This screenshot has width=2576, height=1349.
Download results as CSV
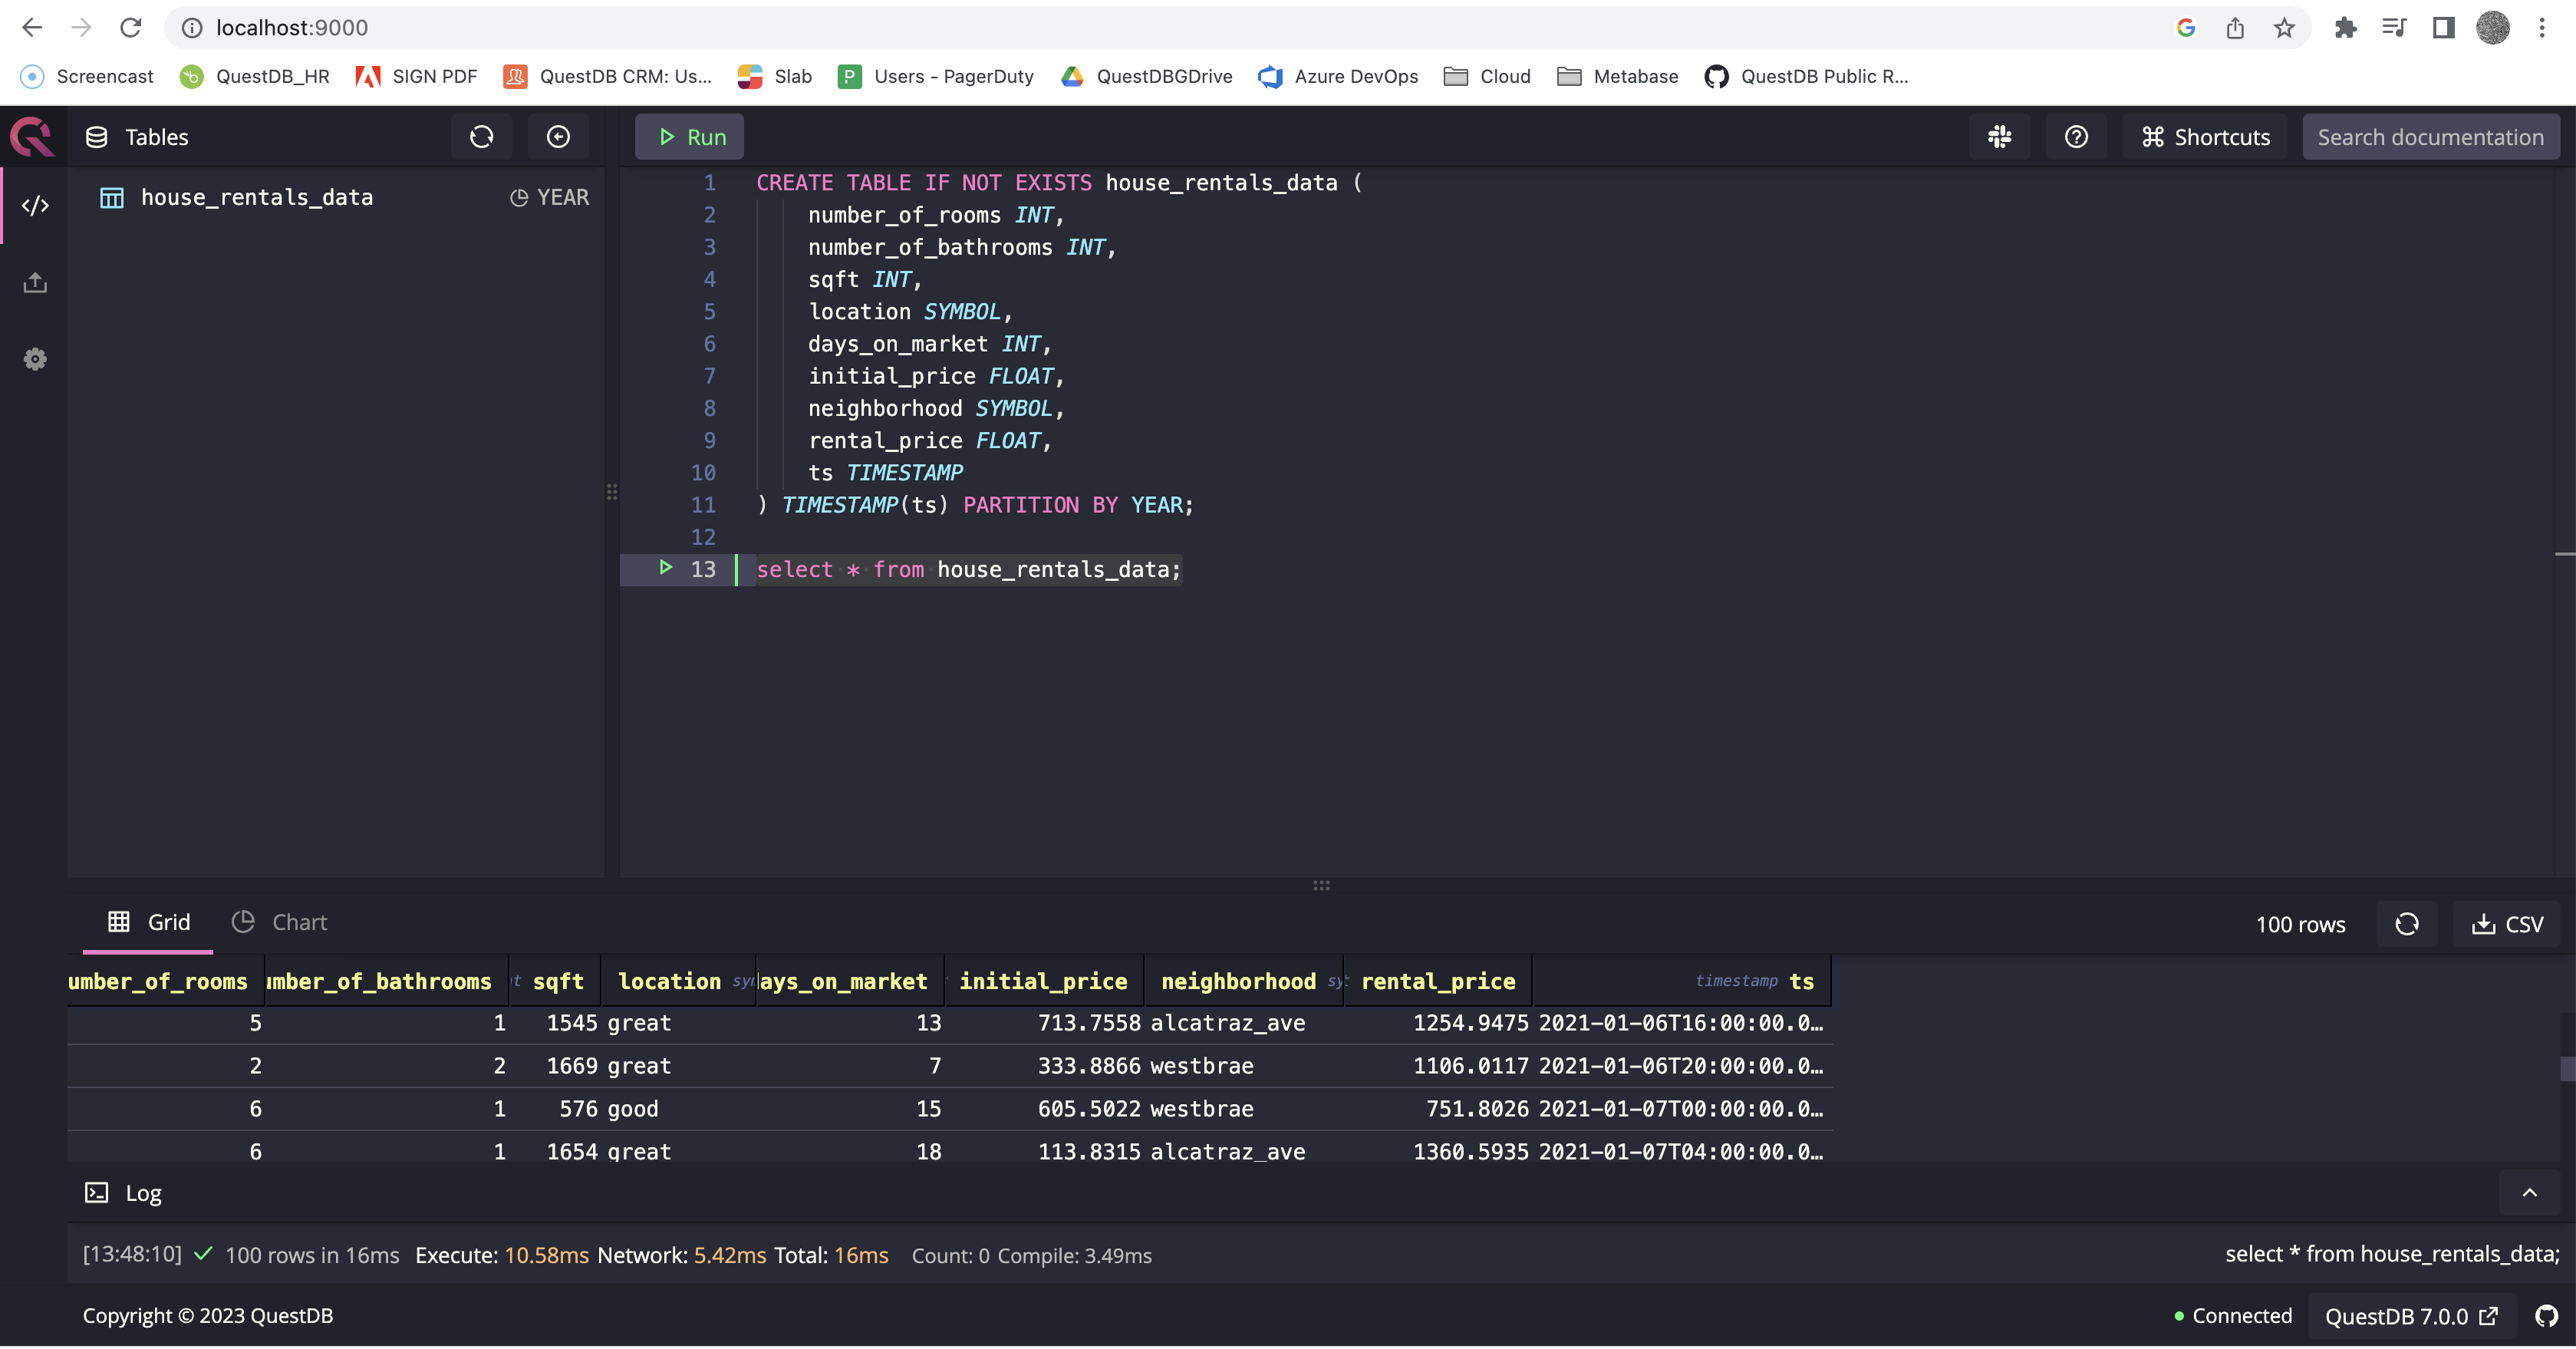[2507, 924]
